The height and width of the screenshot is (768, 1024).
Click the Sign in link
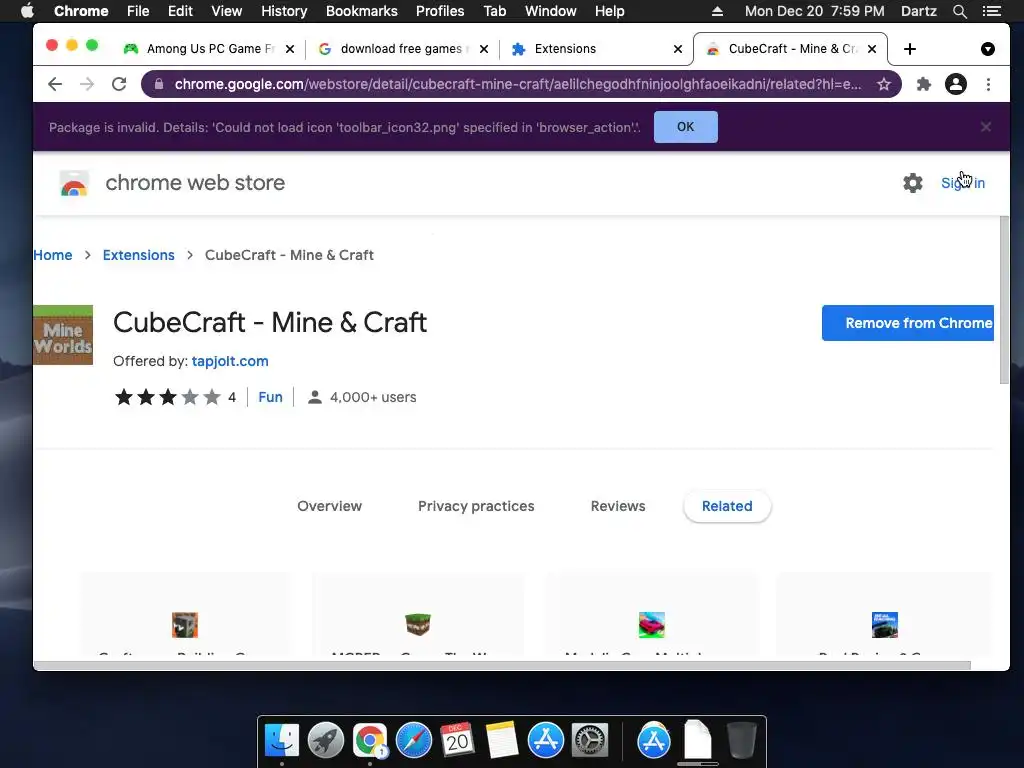(x=963, y=183)
